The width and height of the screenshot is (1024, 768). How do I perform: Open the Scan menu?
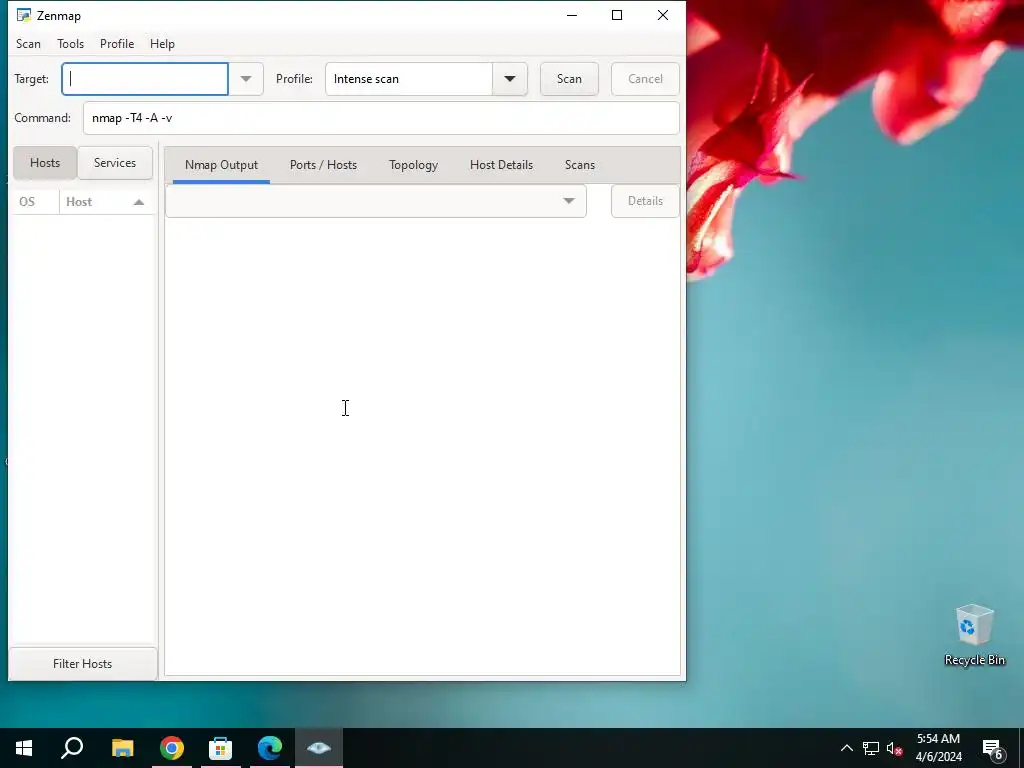coord(28,44)
